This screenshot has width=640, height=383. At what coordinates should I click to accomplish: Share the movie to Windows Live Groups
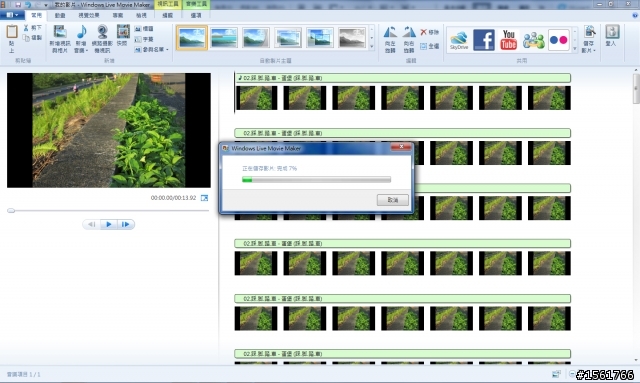(533, 40)
